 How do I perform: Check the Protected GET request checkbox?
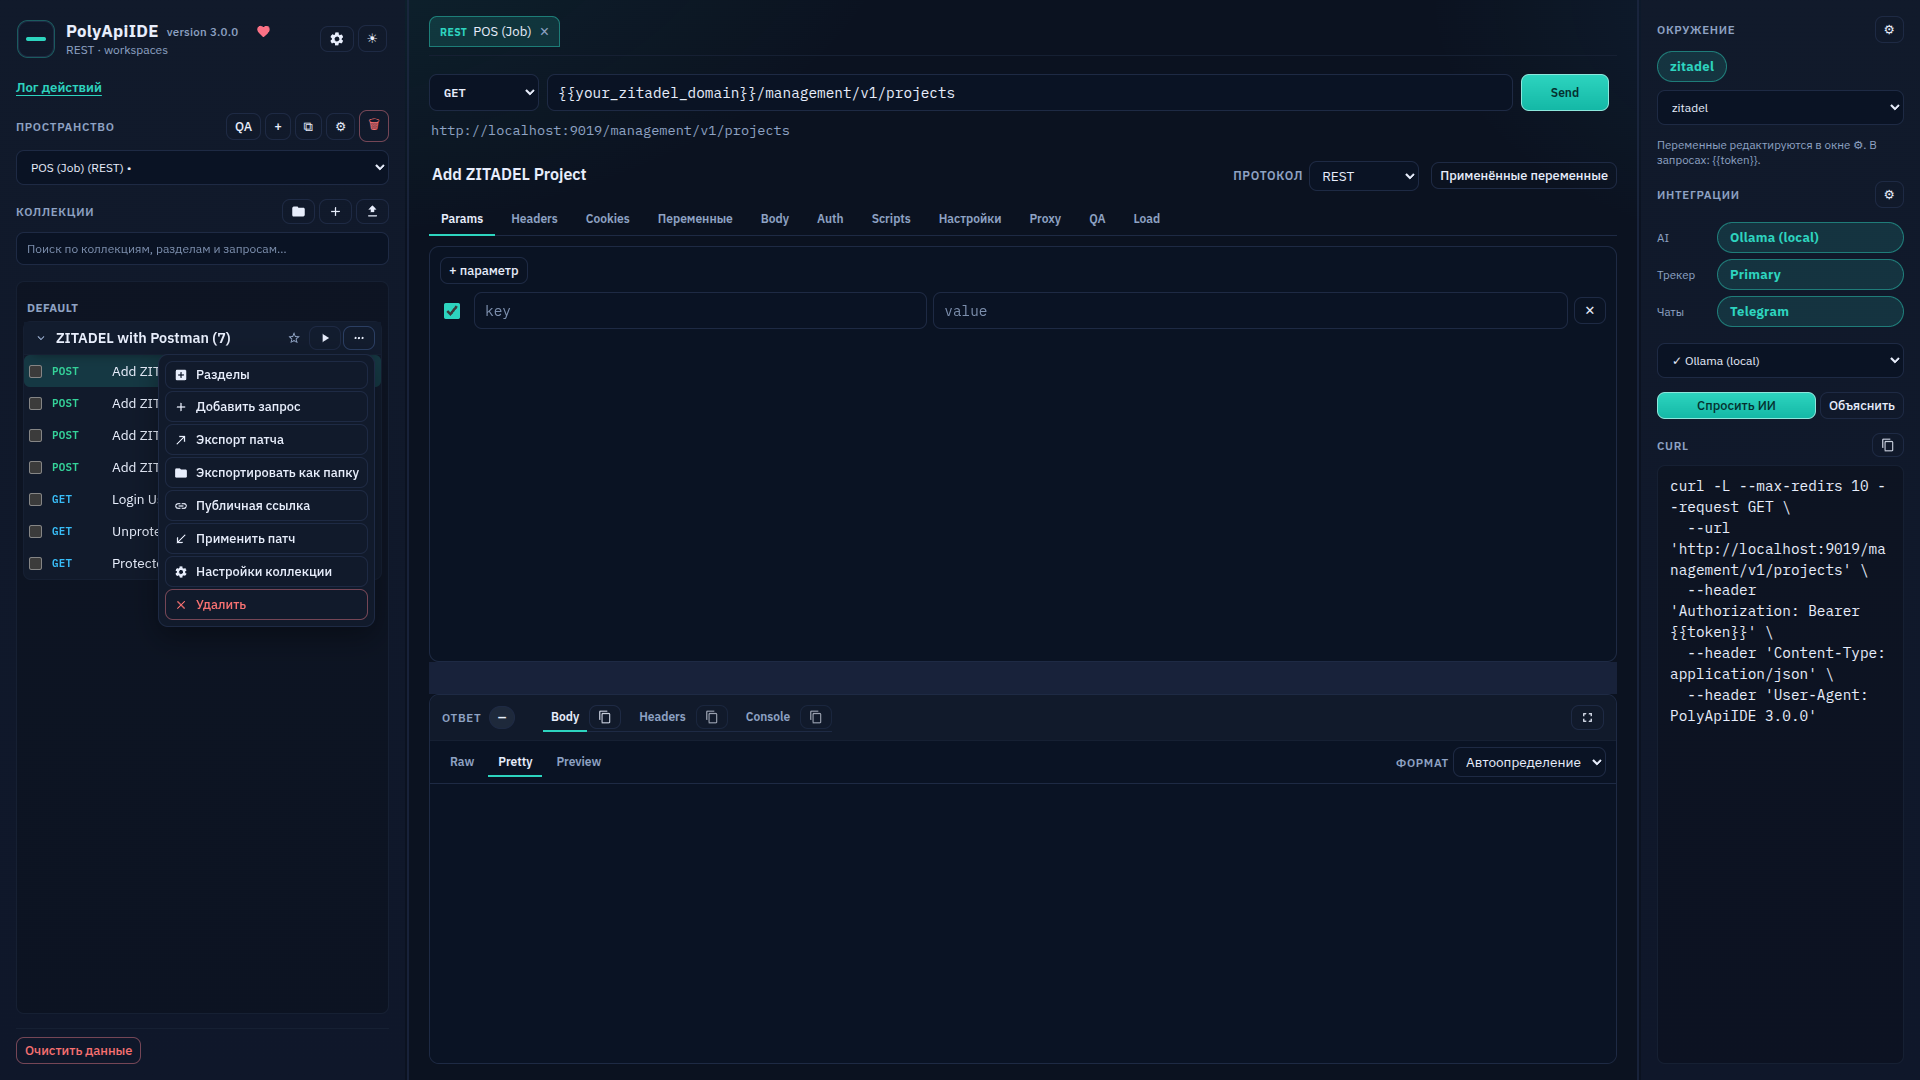[x=35, y=563]
